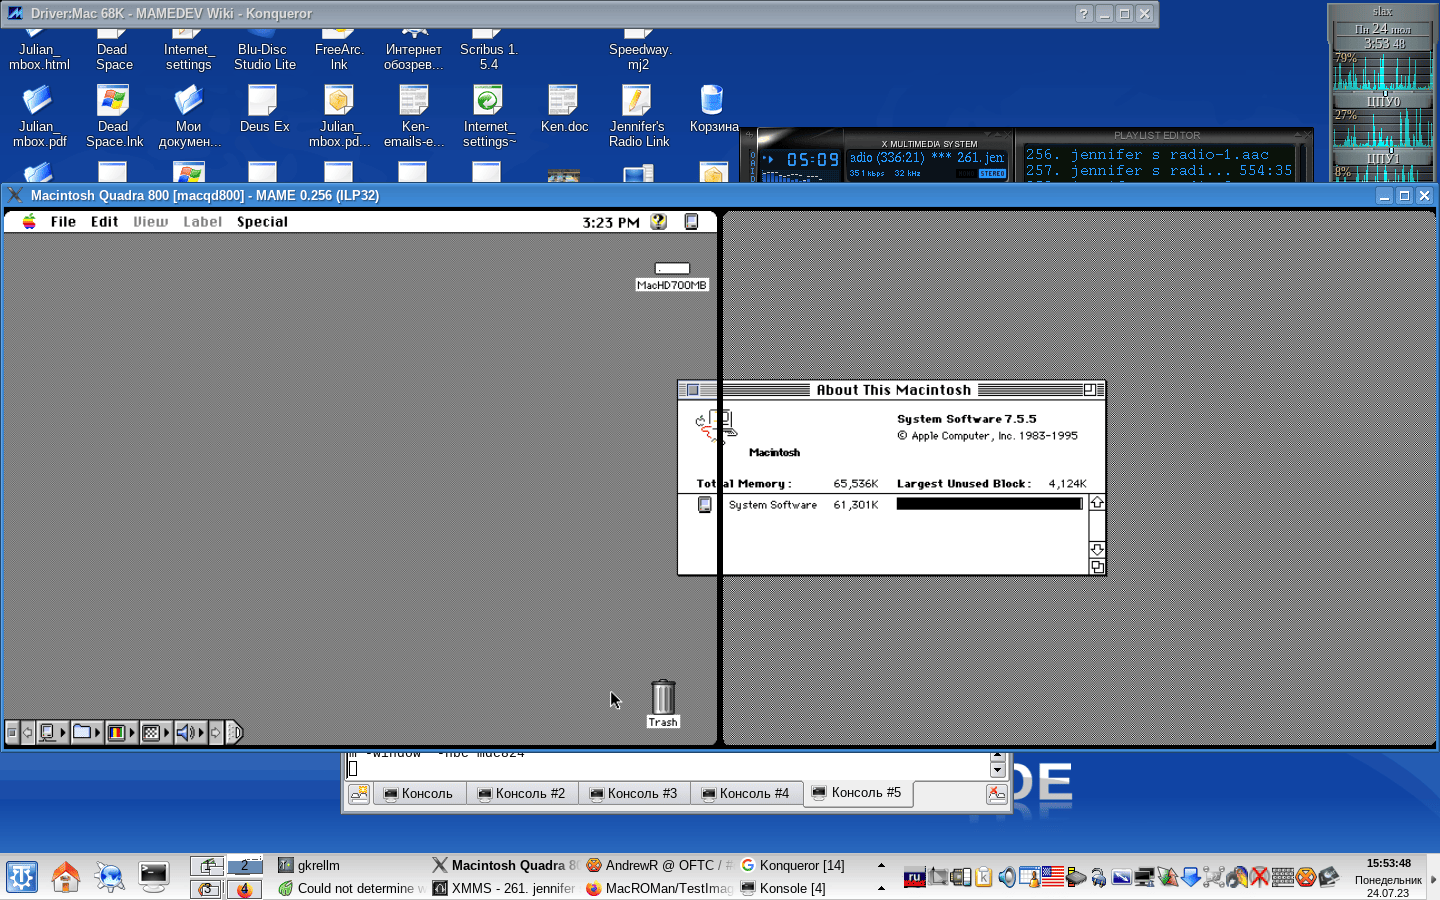Click close tab icon at right of Konsole tabs
Image resolution: width=1440 pixels, height=900 pixels.
click(996, 794)
